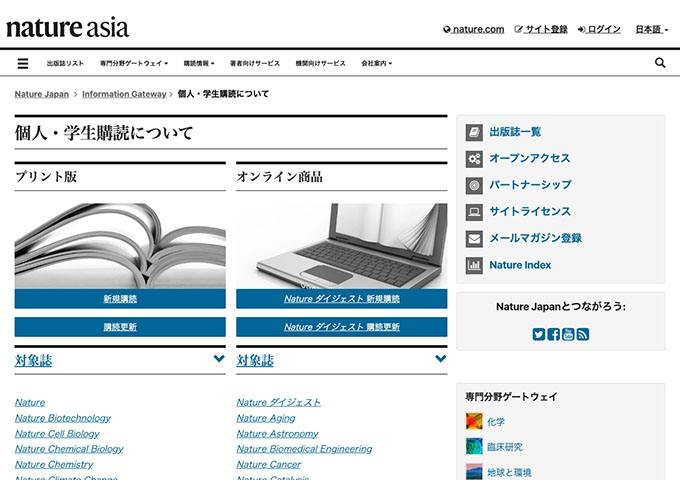Click the envelope icon beside メールマガジン登録
680x480 pixels.
point(474,239)
